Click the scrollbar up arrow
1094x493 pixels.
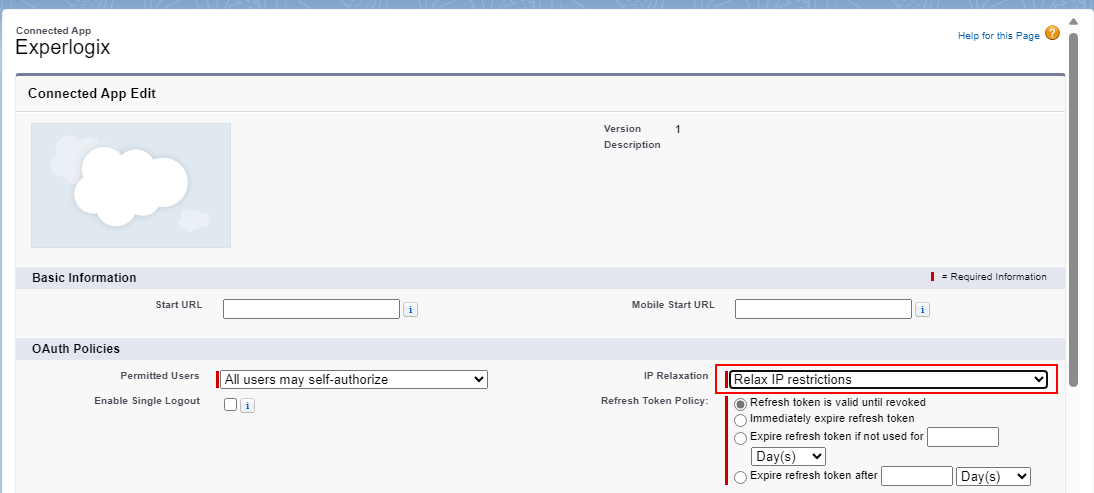pyautogui.click(x=1073, y=22)
